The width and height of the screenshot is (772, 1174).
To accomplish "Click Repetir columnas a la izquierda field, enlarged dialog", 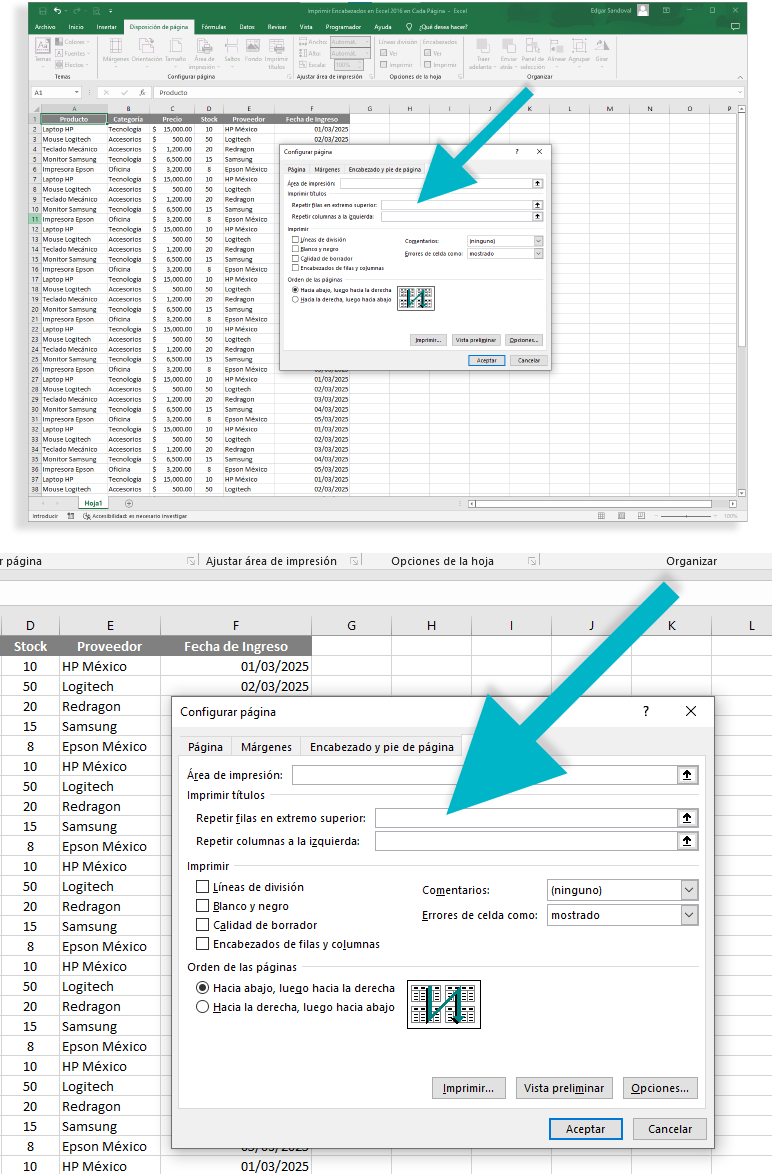I will [525, 842].
